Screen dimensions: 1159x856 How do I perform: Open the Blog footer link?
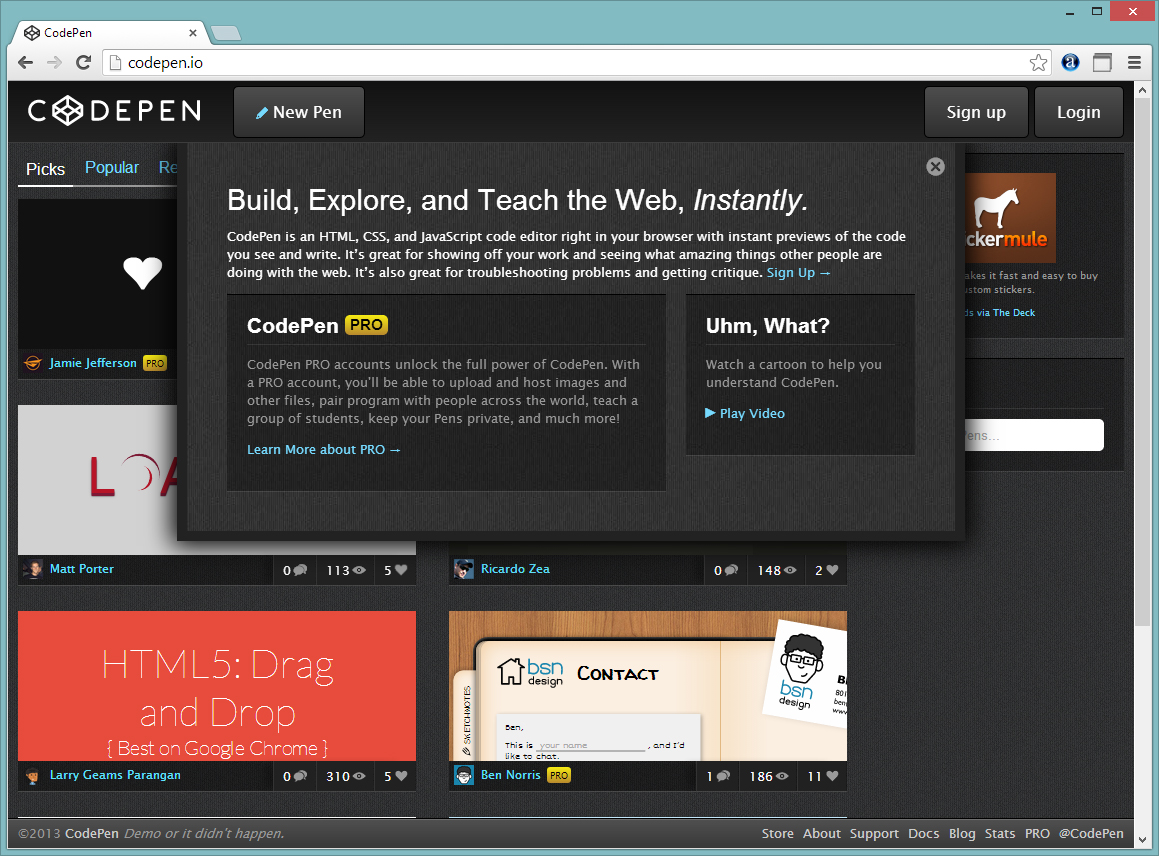[x=962, y=834]
